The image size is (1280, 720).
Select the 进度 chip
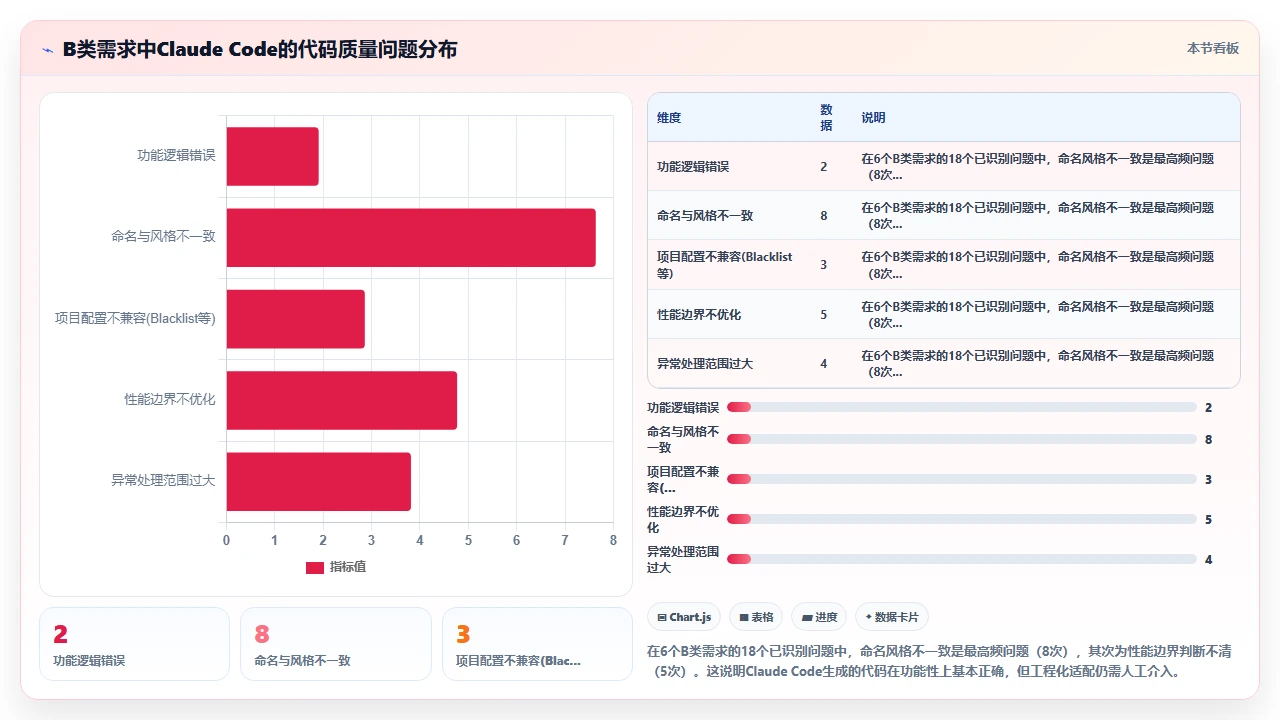coord(819,617)
